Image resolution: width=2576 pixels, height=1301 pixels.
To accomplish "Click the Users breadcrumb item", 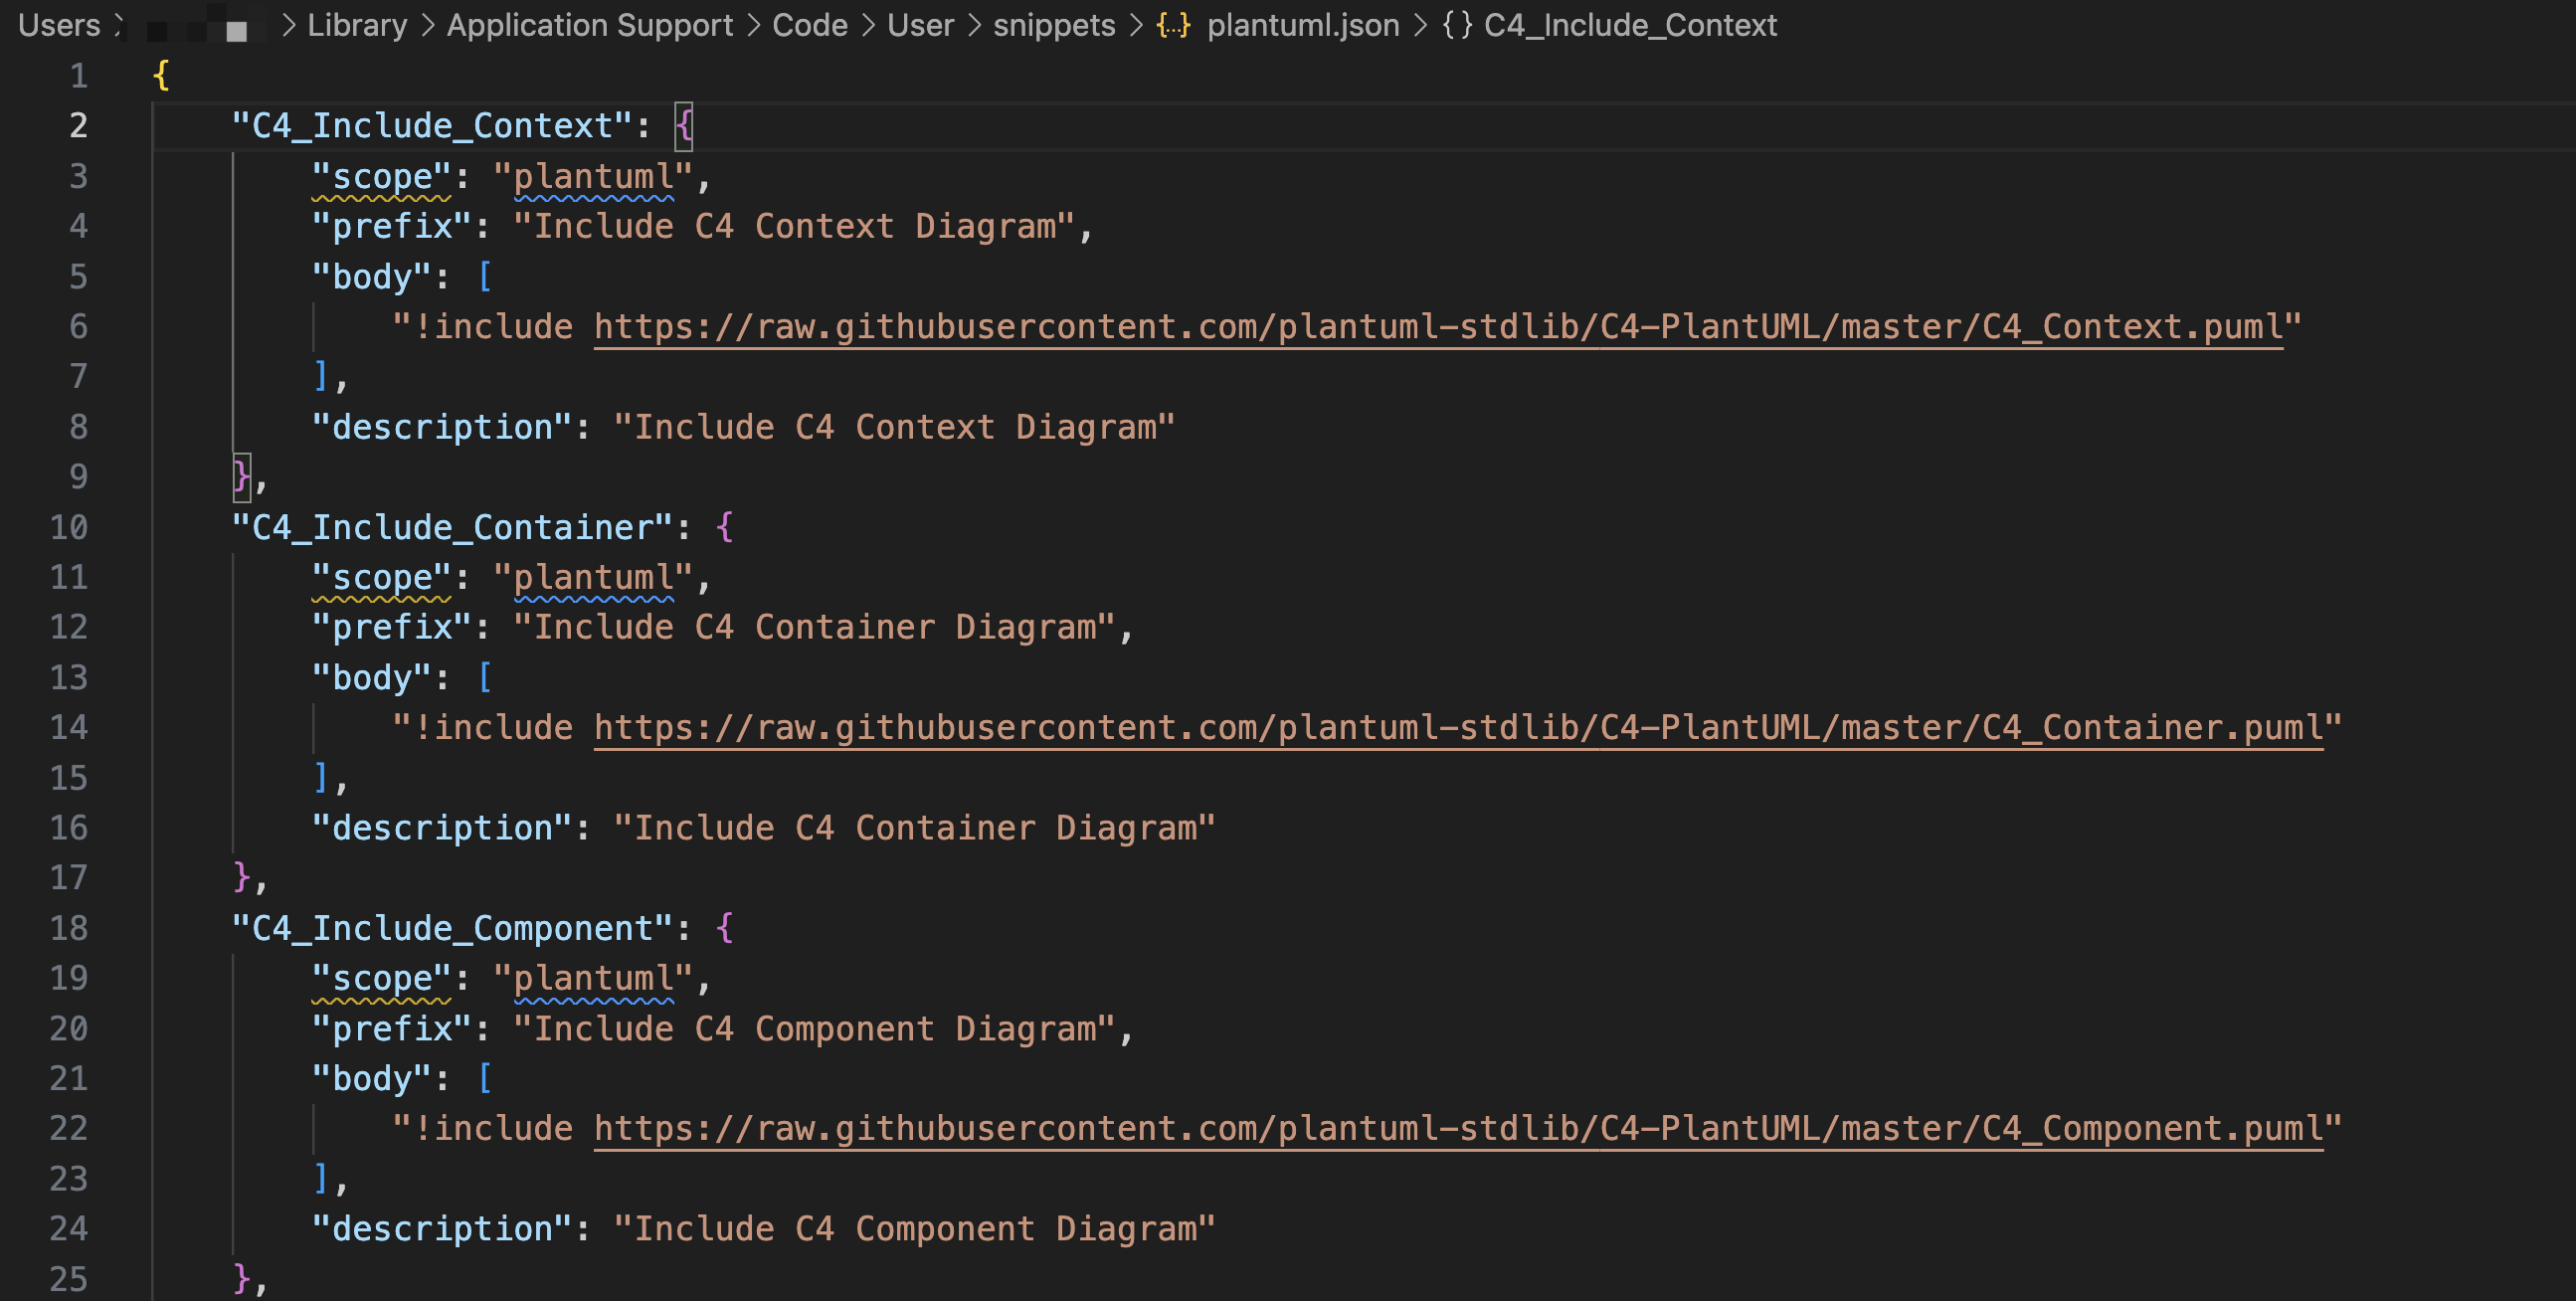I will click(59, 25).
